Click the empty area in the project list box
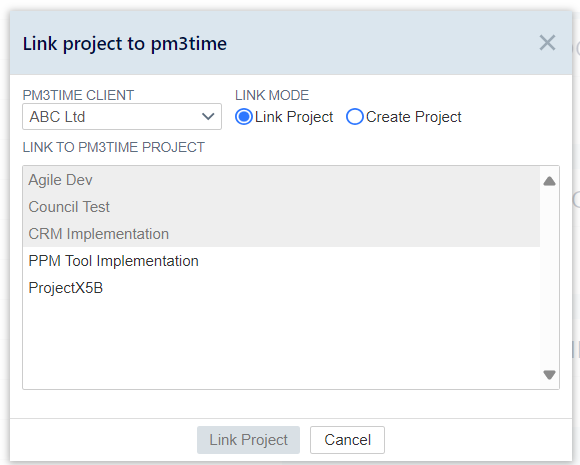Screen dimensions: 580x465 pyautogui.click(x=281, y=344)
